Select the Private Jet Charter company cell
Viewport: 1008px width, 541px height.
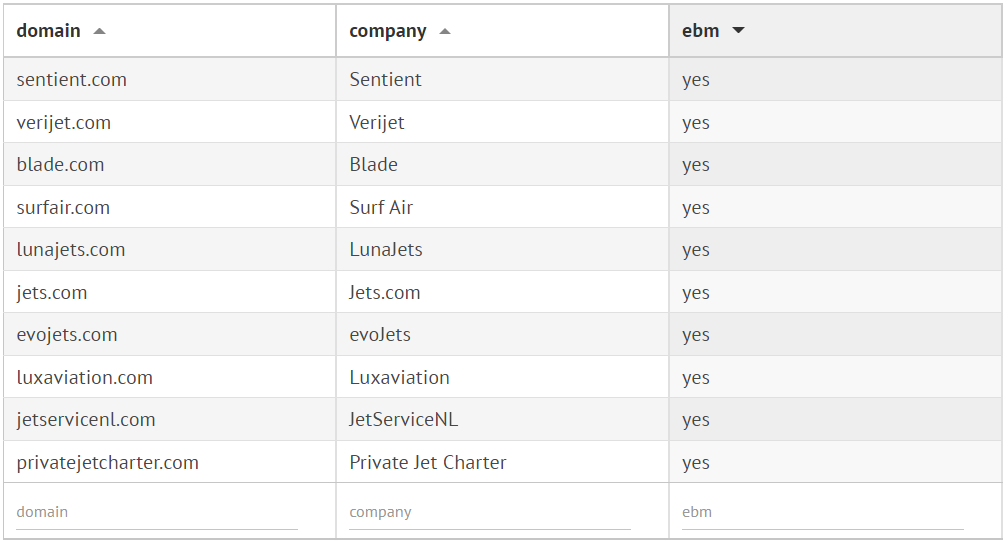click(x=428, y=463)
